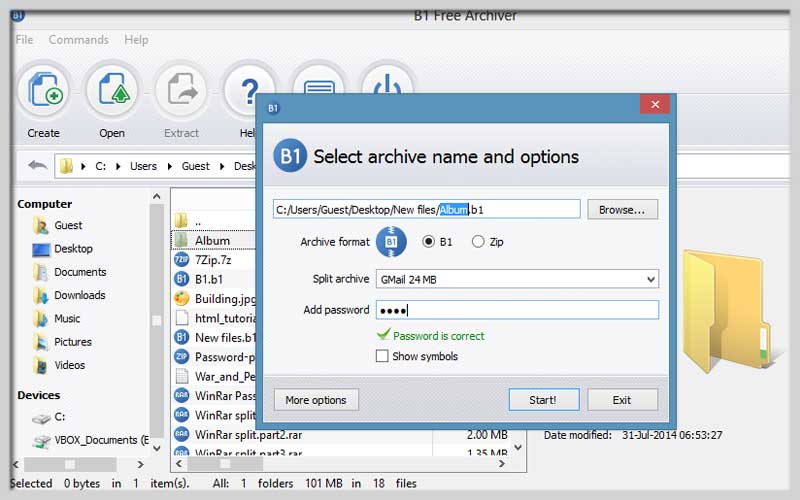Screen dimensions: 800x500
Task: Open Guest folder in Computer sidebar
Action: coord(68,226)
